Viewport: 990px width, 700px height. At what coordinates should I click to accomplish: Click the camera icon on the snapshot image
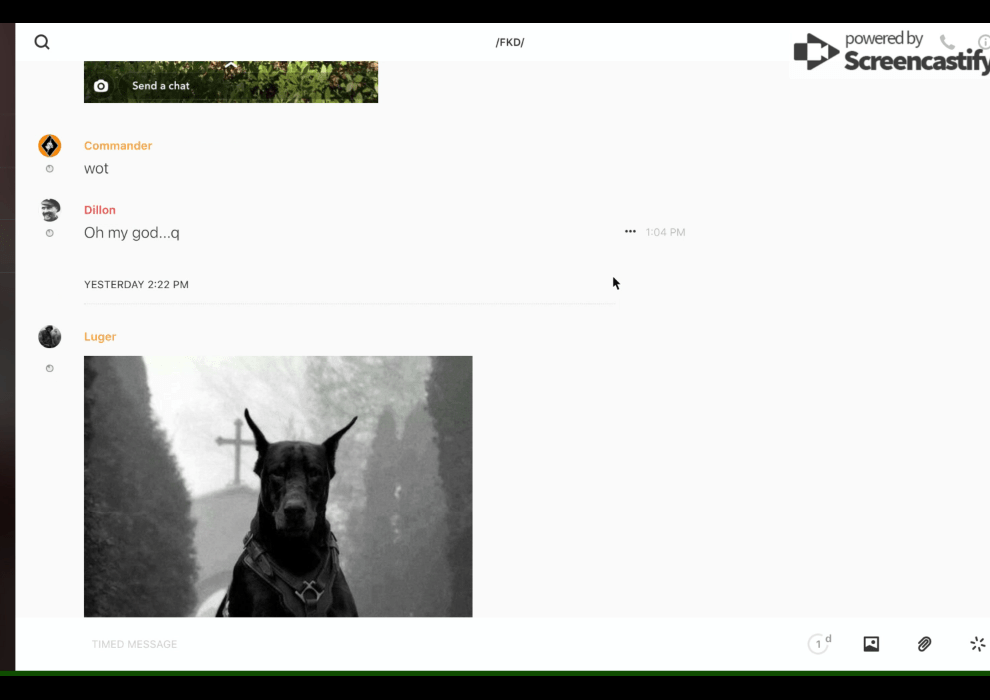101,86
